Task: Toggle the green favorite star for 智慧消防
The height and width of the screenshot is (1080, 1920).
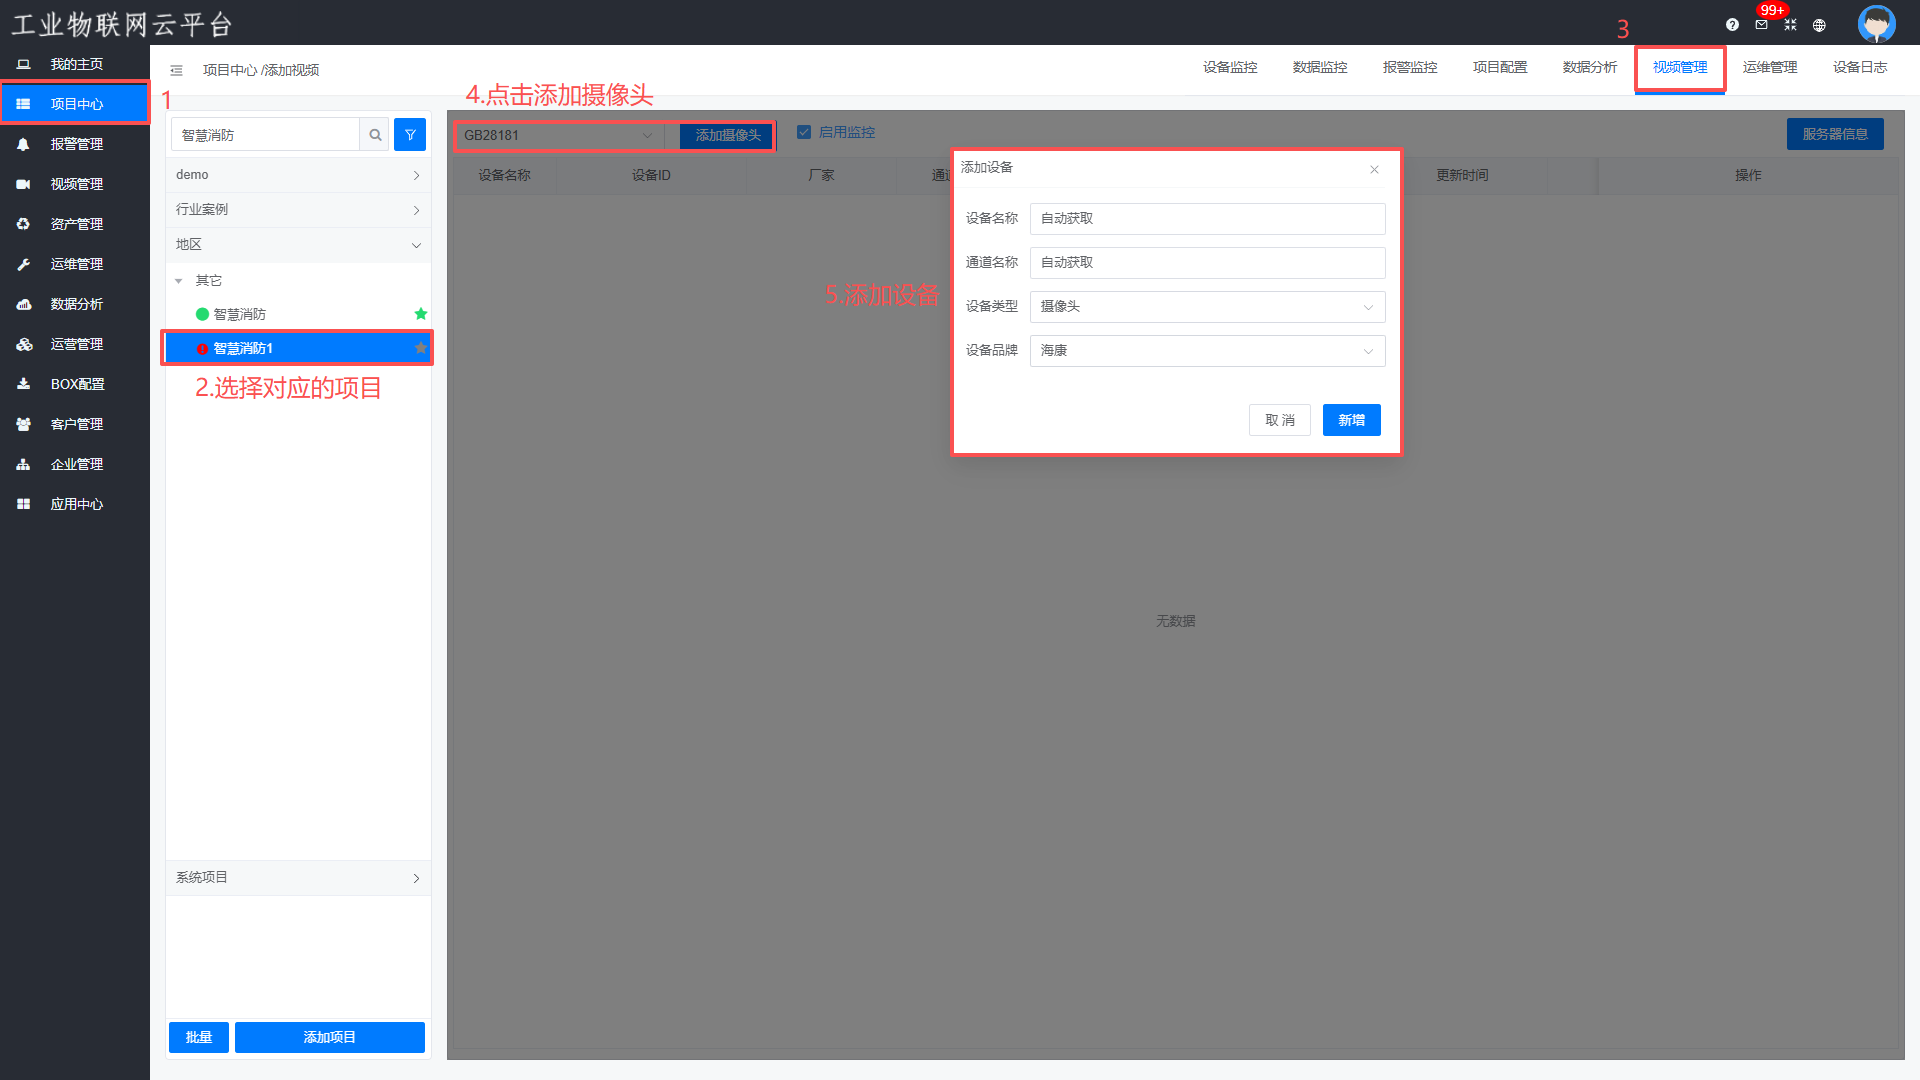Action: click(421, 314)
